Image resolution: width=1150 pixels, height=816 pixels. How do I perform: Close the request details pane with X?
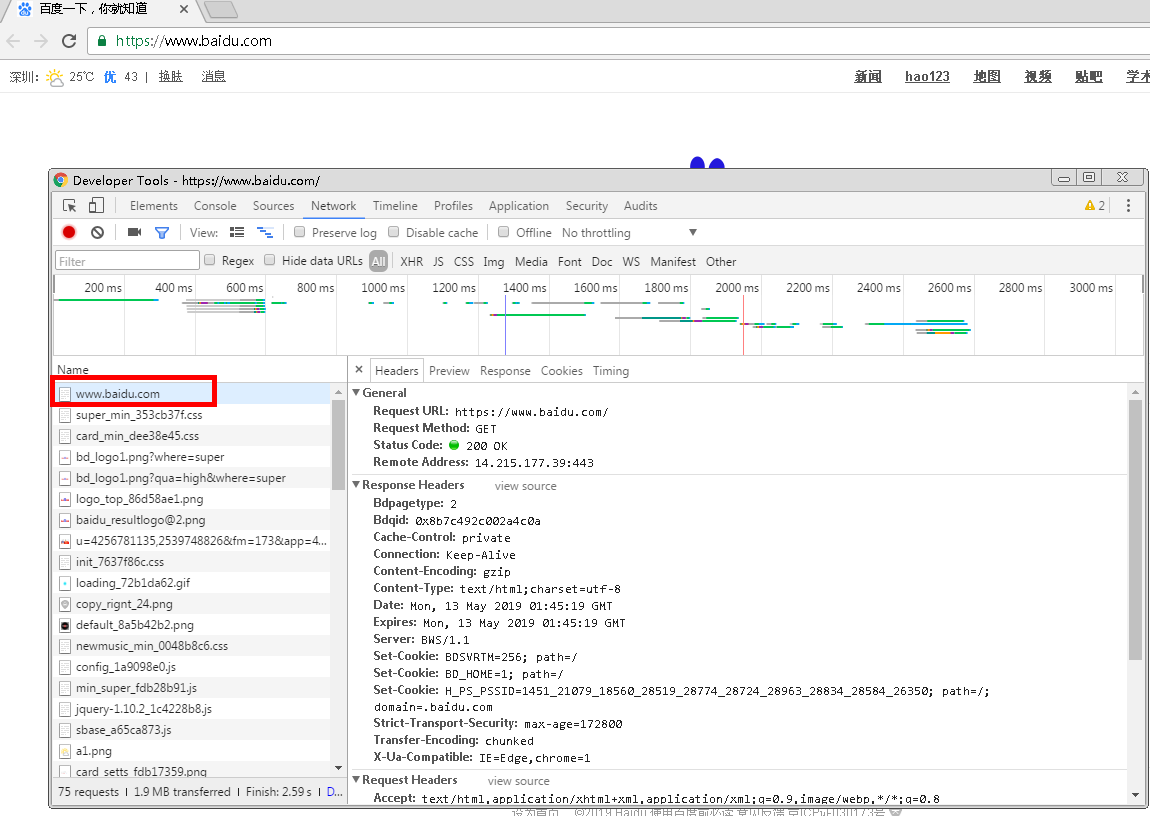(359, 370)
